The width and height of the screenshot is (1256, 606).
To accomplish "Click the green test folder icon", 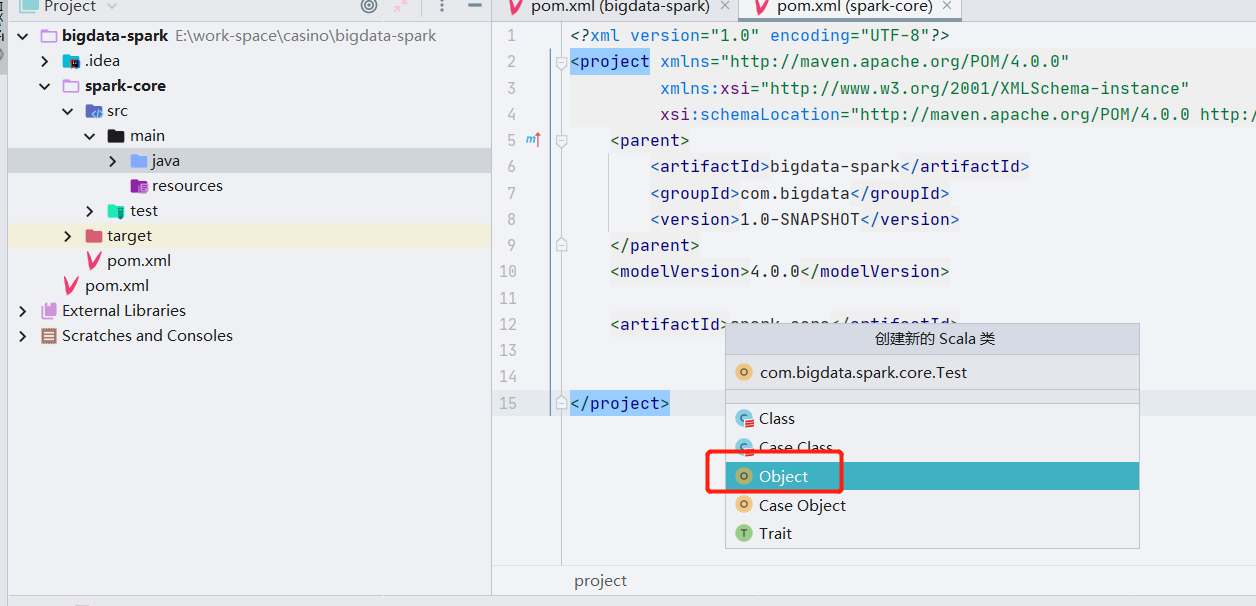I will tap(116, 211).
